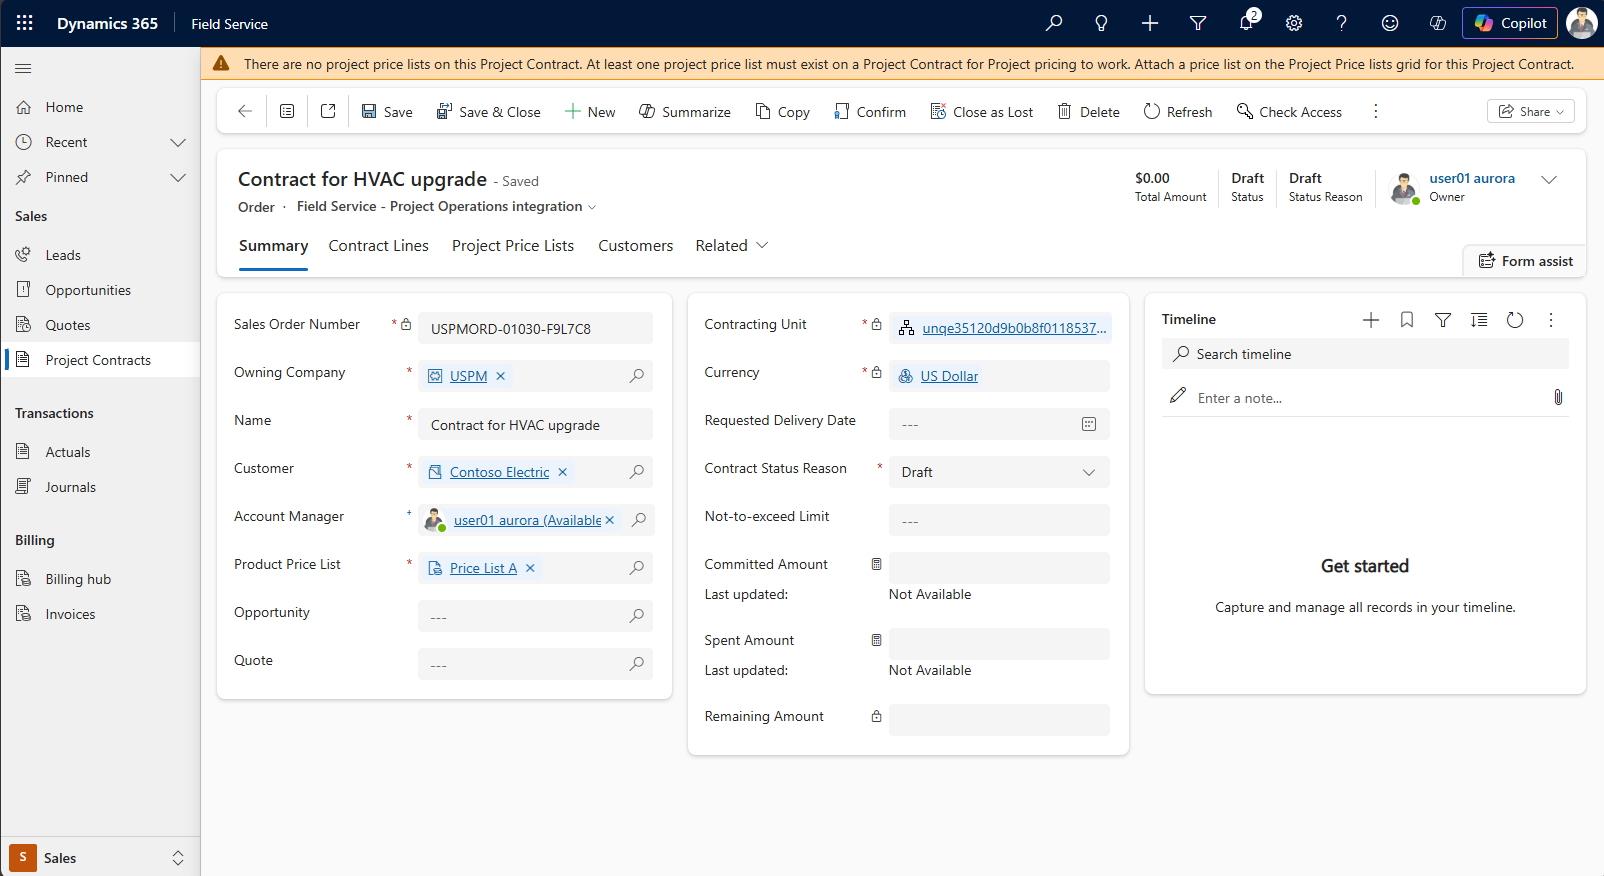Image resolution: width=1604 pixels, height=876 pixels.
Task: Remove Contoso Electric from Customer field
Action: click(563, 472)
